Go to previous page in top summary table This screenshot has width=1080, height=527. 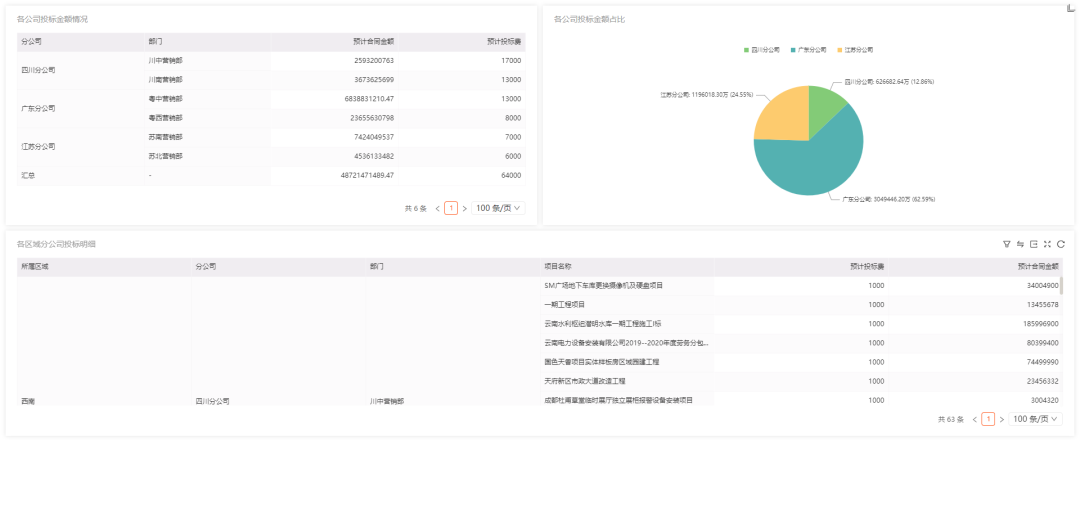tap(437, 208)
